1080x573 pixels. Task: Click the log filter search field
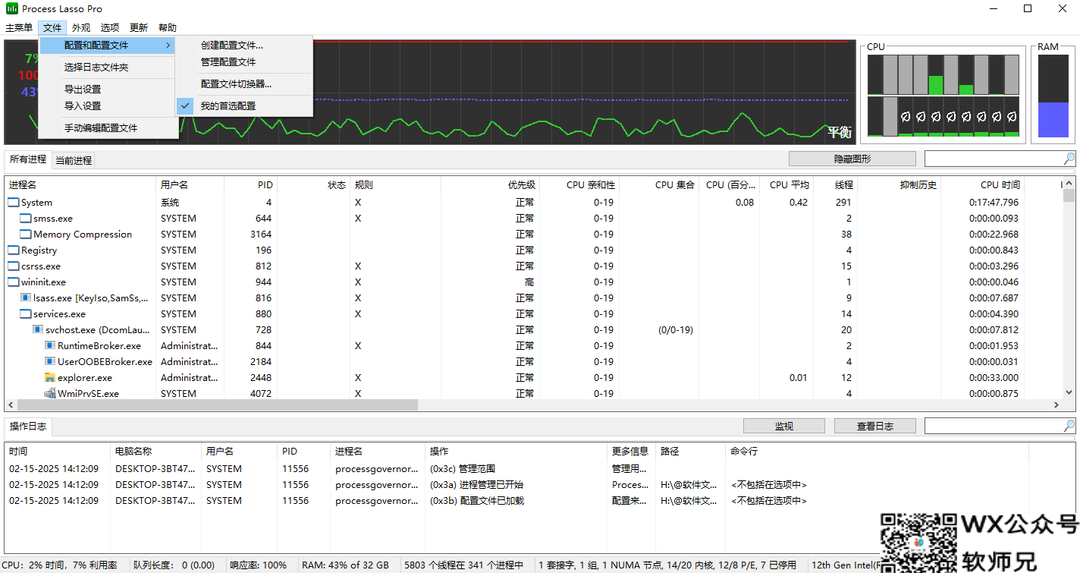click(x=993, y=426)
